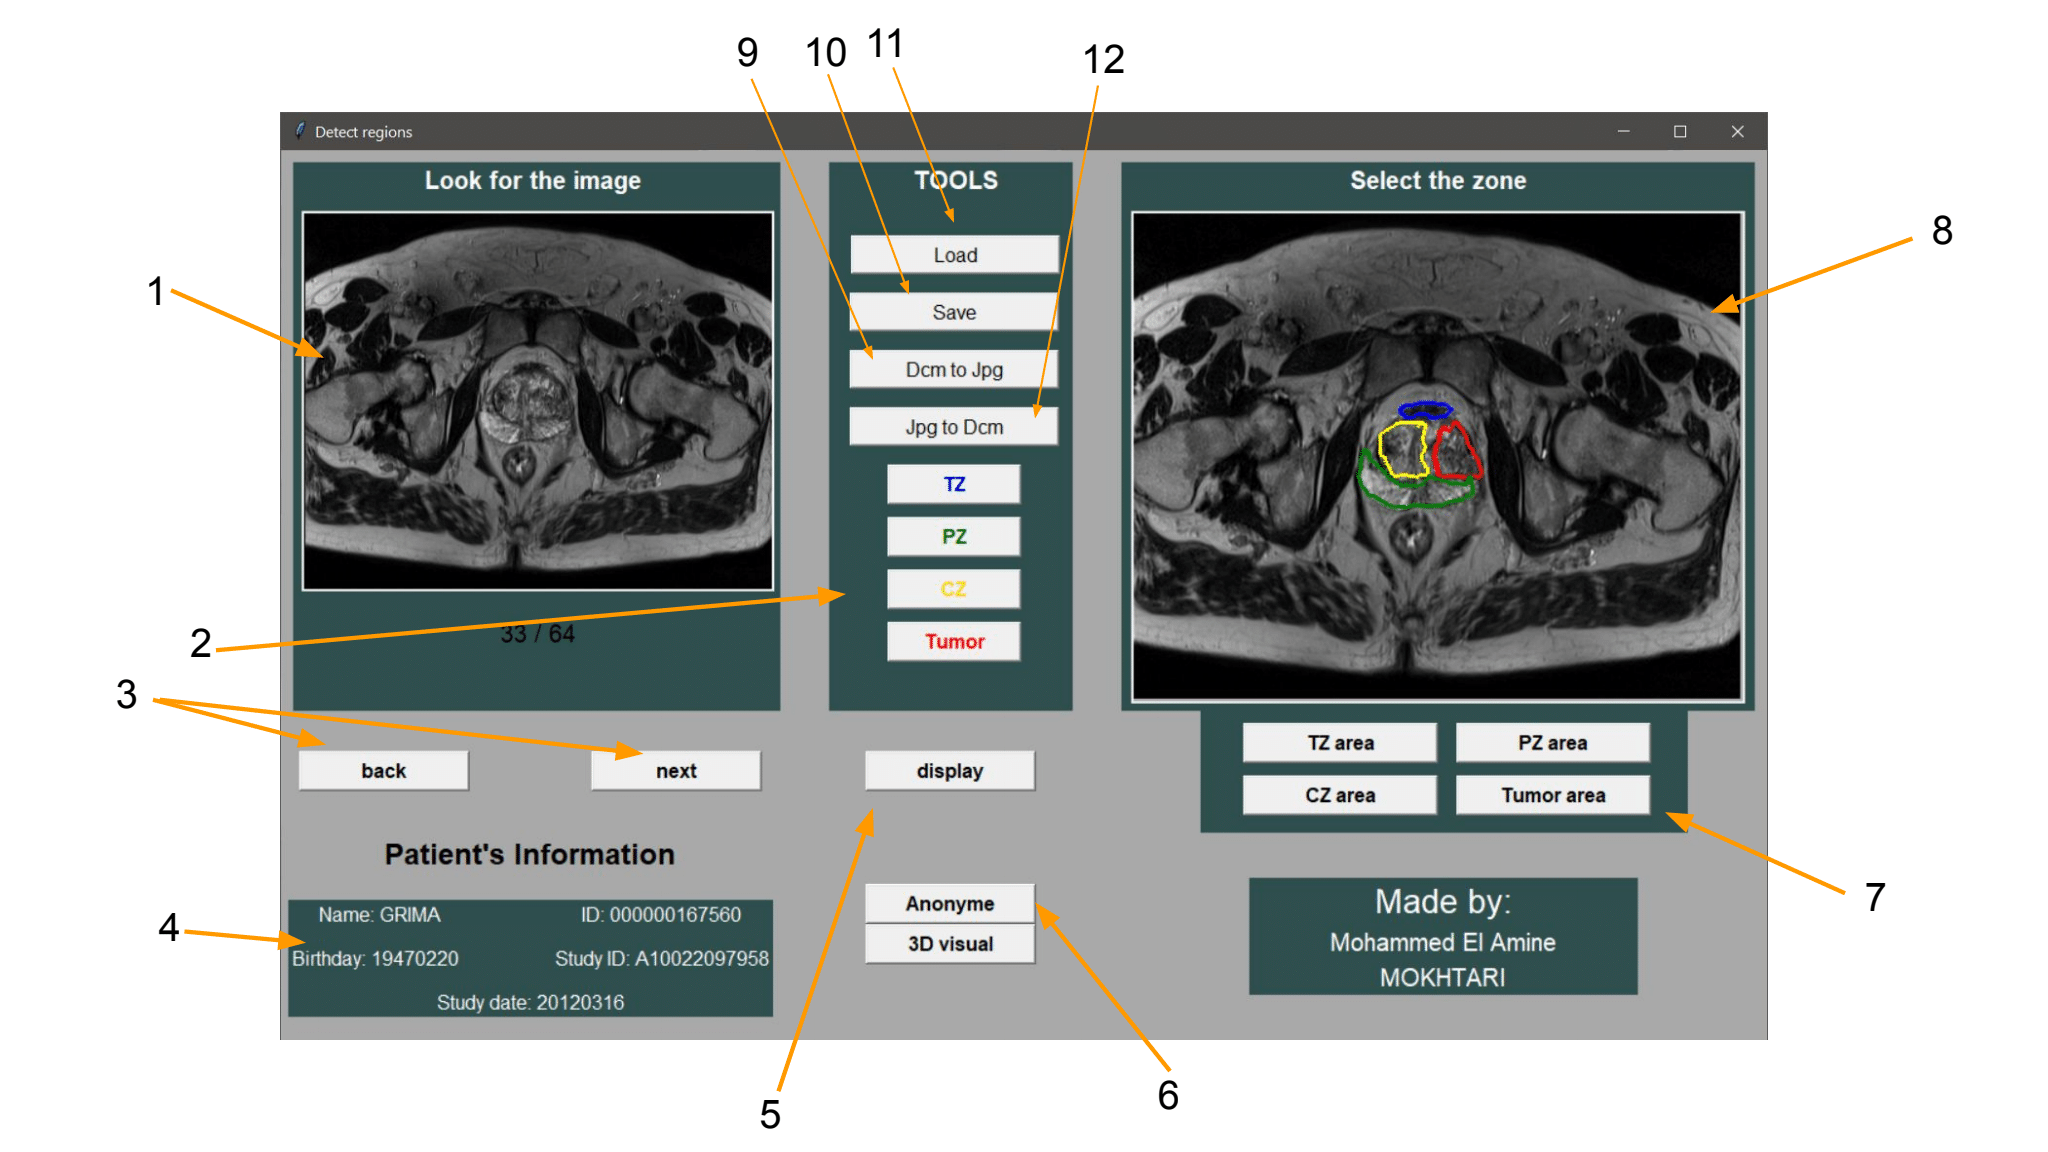Viewport: 2048px width, 1152px height.
Task: Compute the Tumor area
Action: click(1553, 794)
